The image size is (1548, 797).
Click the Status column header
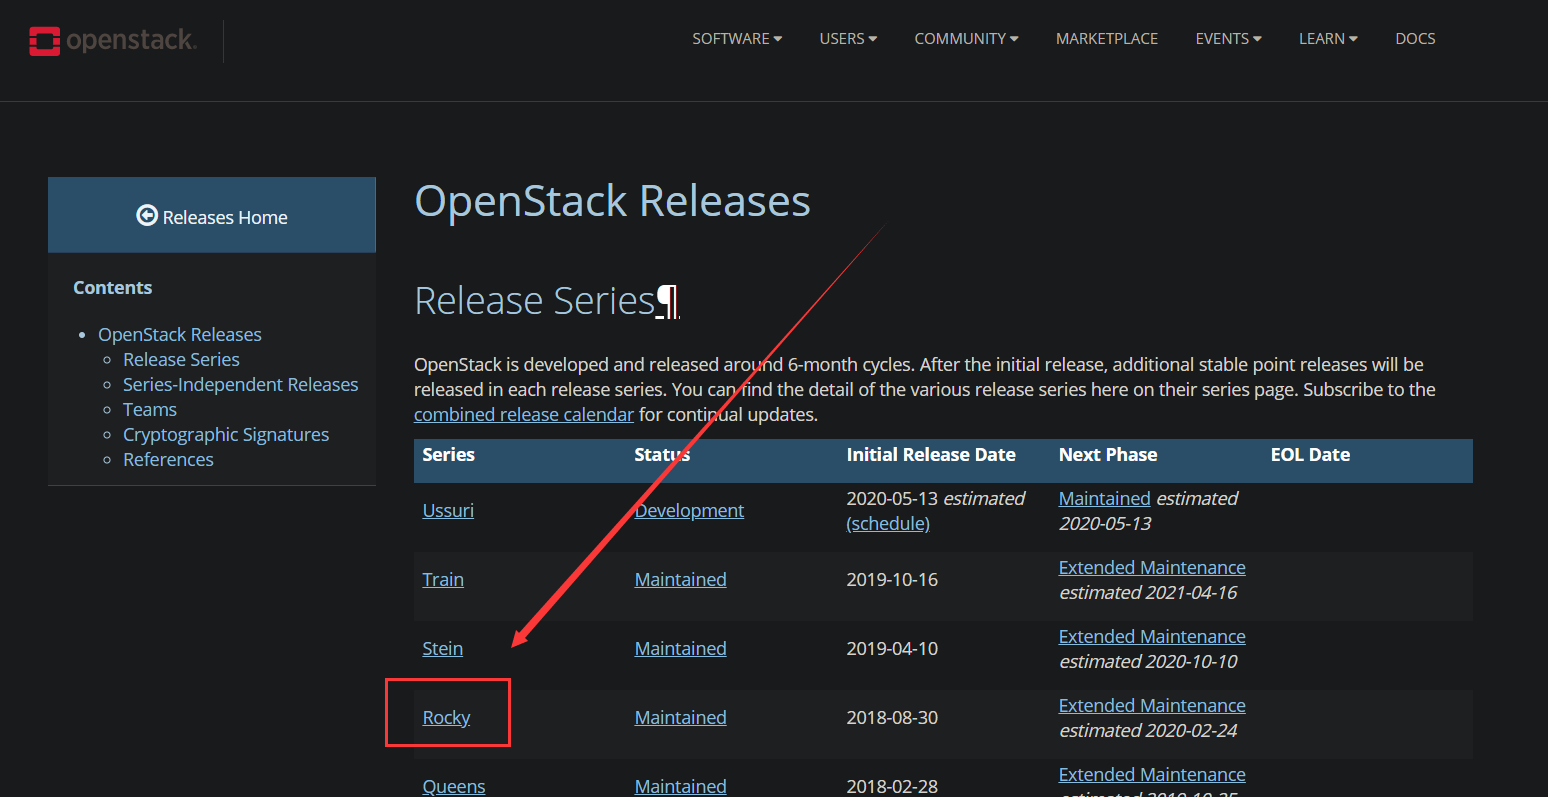(x=662, y=454)
